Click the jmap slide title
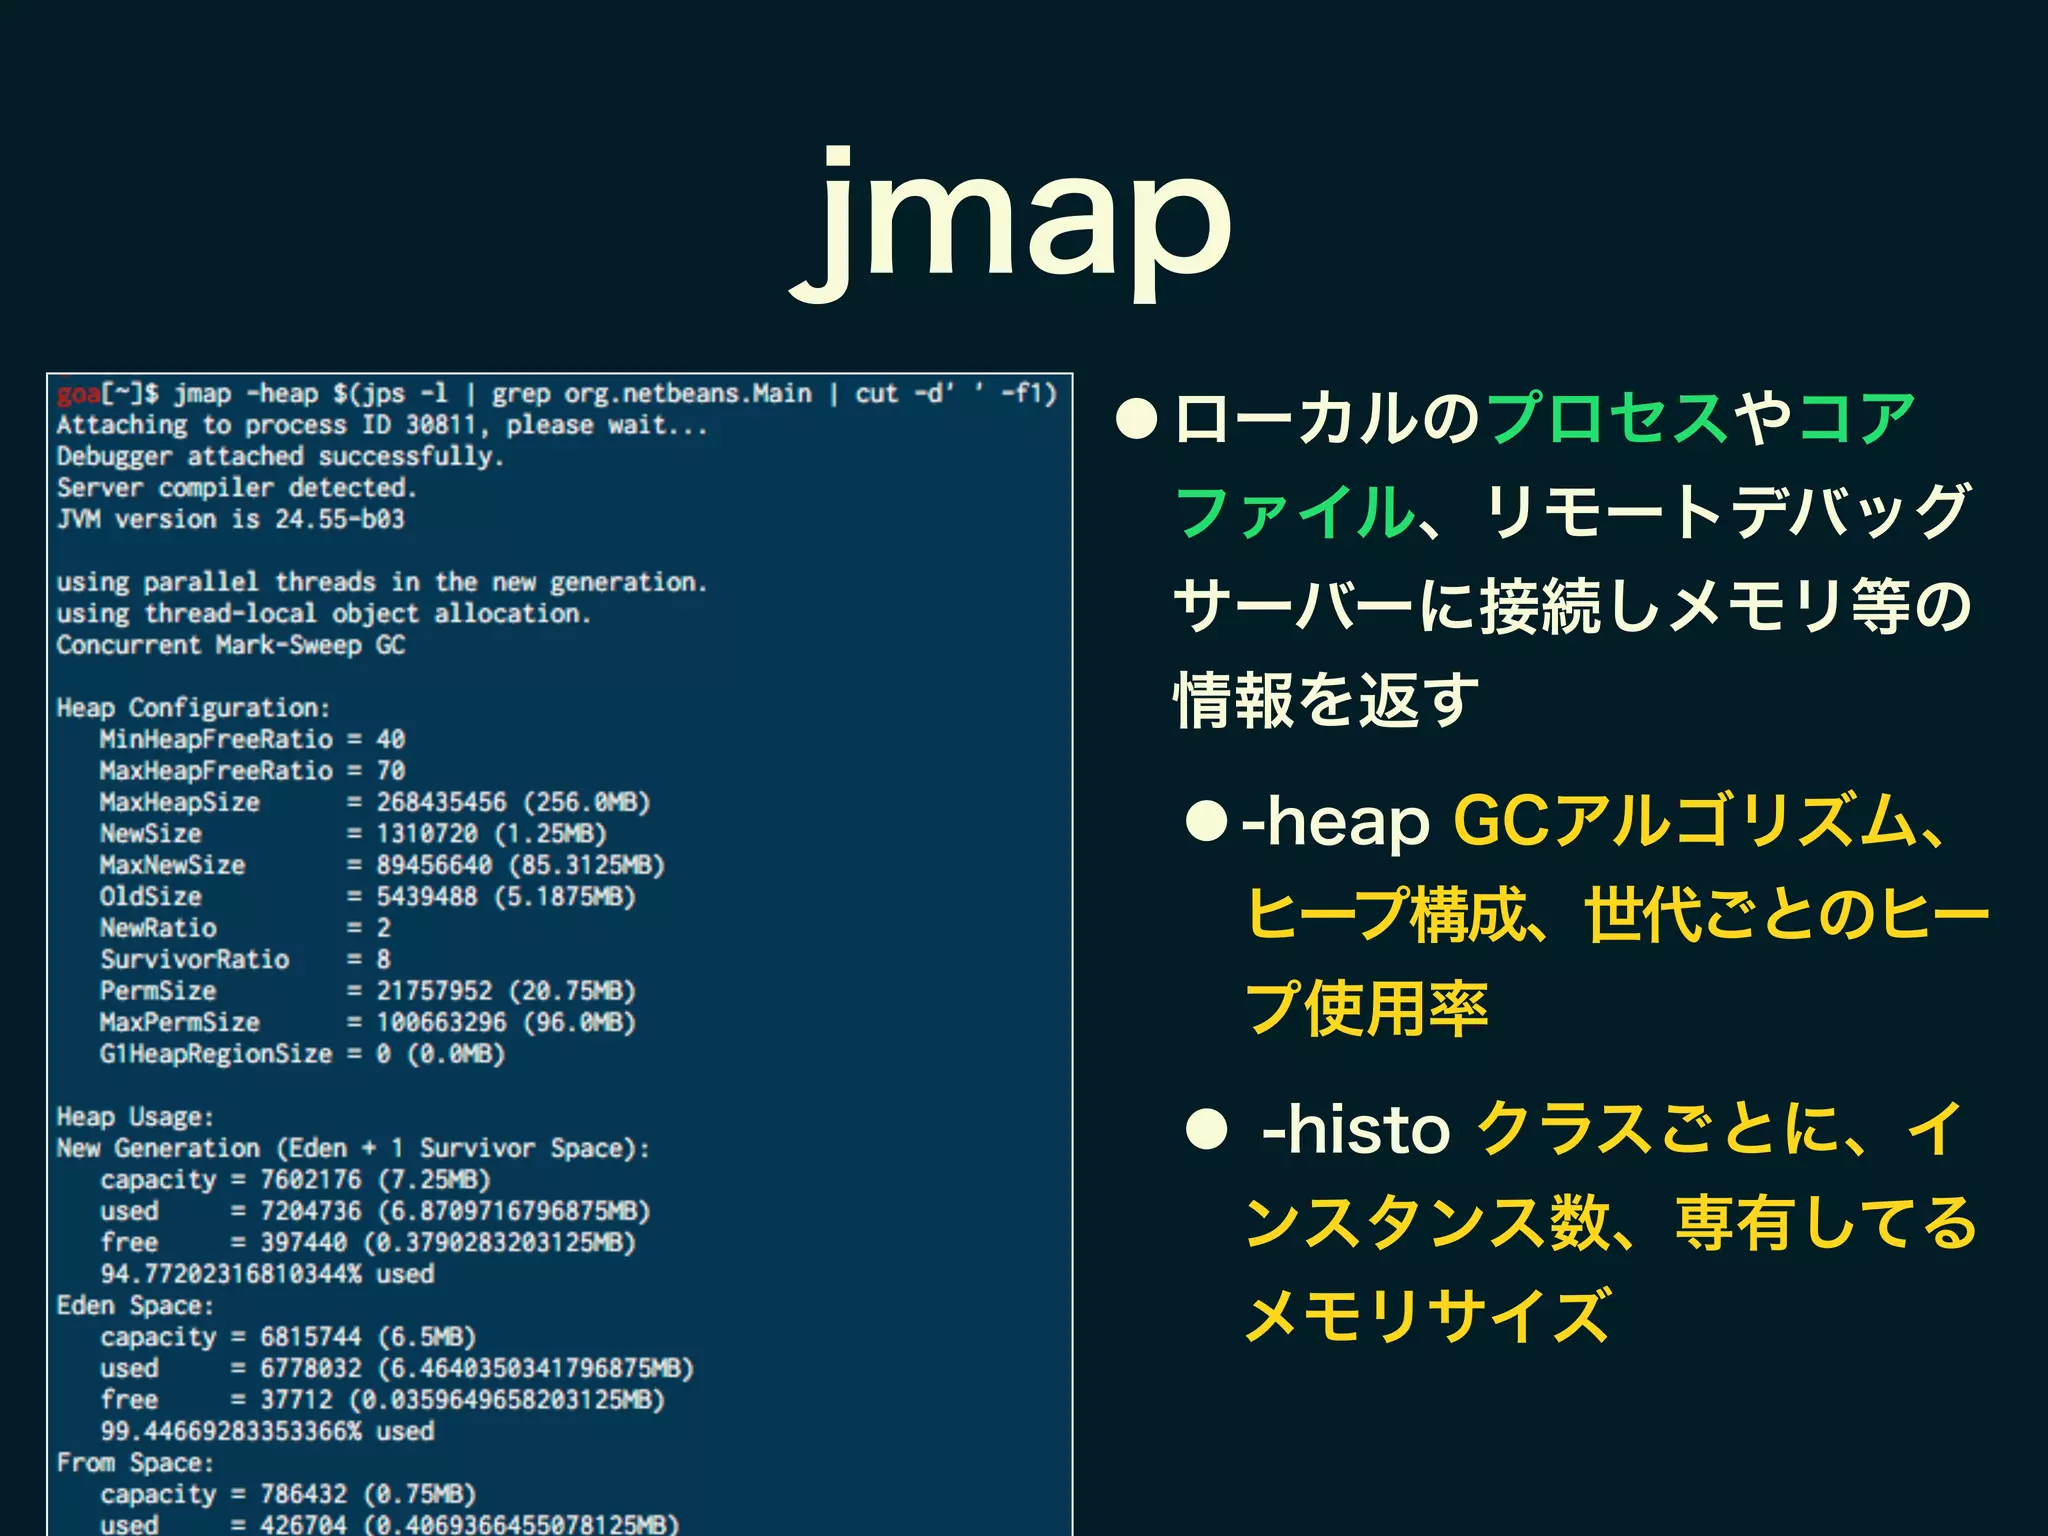 click(x=1010, y=222)
